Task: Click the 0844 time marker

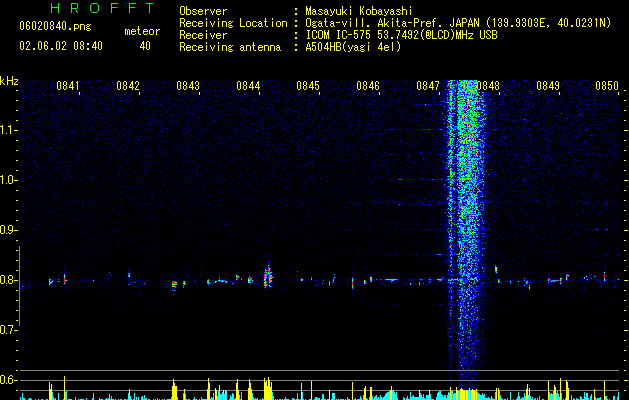Action: point(248,86)
